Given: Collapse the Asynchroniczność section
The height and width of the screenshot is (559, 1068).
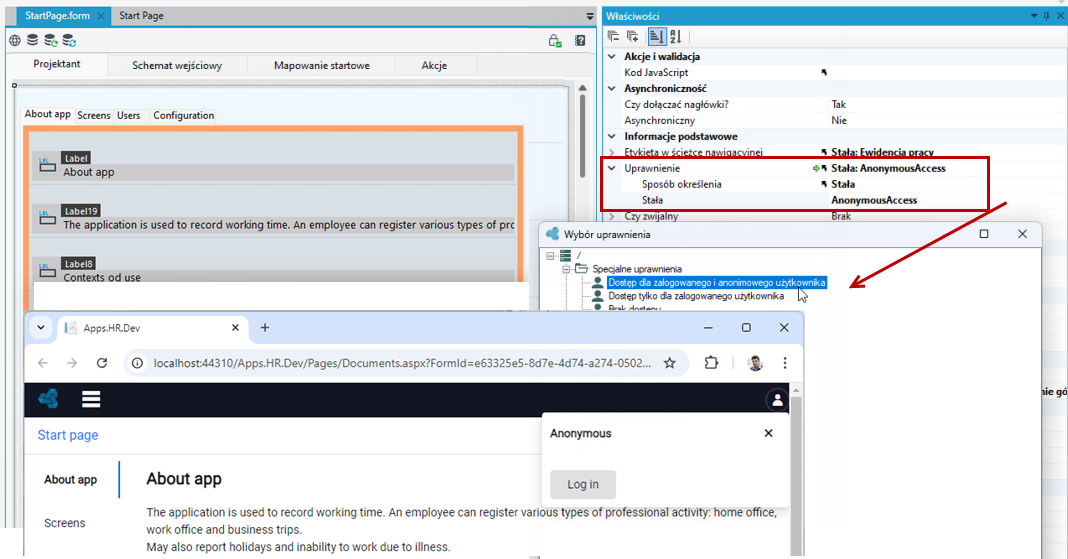Looking at the screenshot, I should [x=612, y=89].
